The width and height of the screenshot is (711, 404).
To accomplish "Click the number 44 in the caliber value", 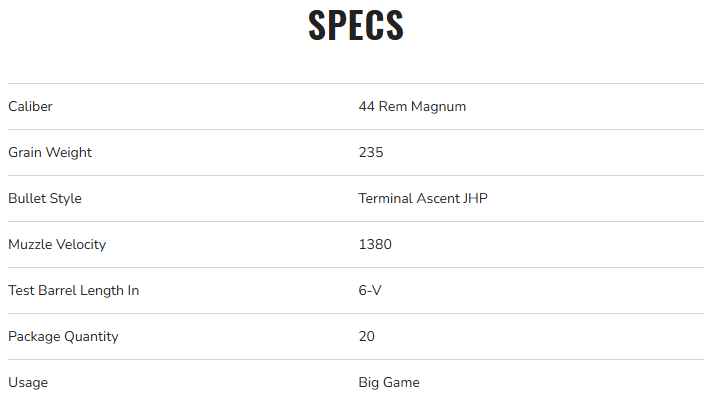I will (x=367, y=107).
